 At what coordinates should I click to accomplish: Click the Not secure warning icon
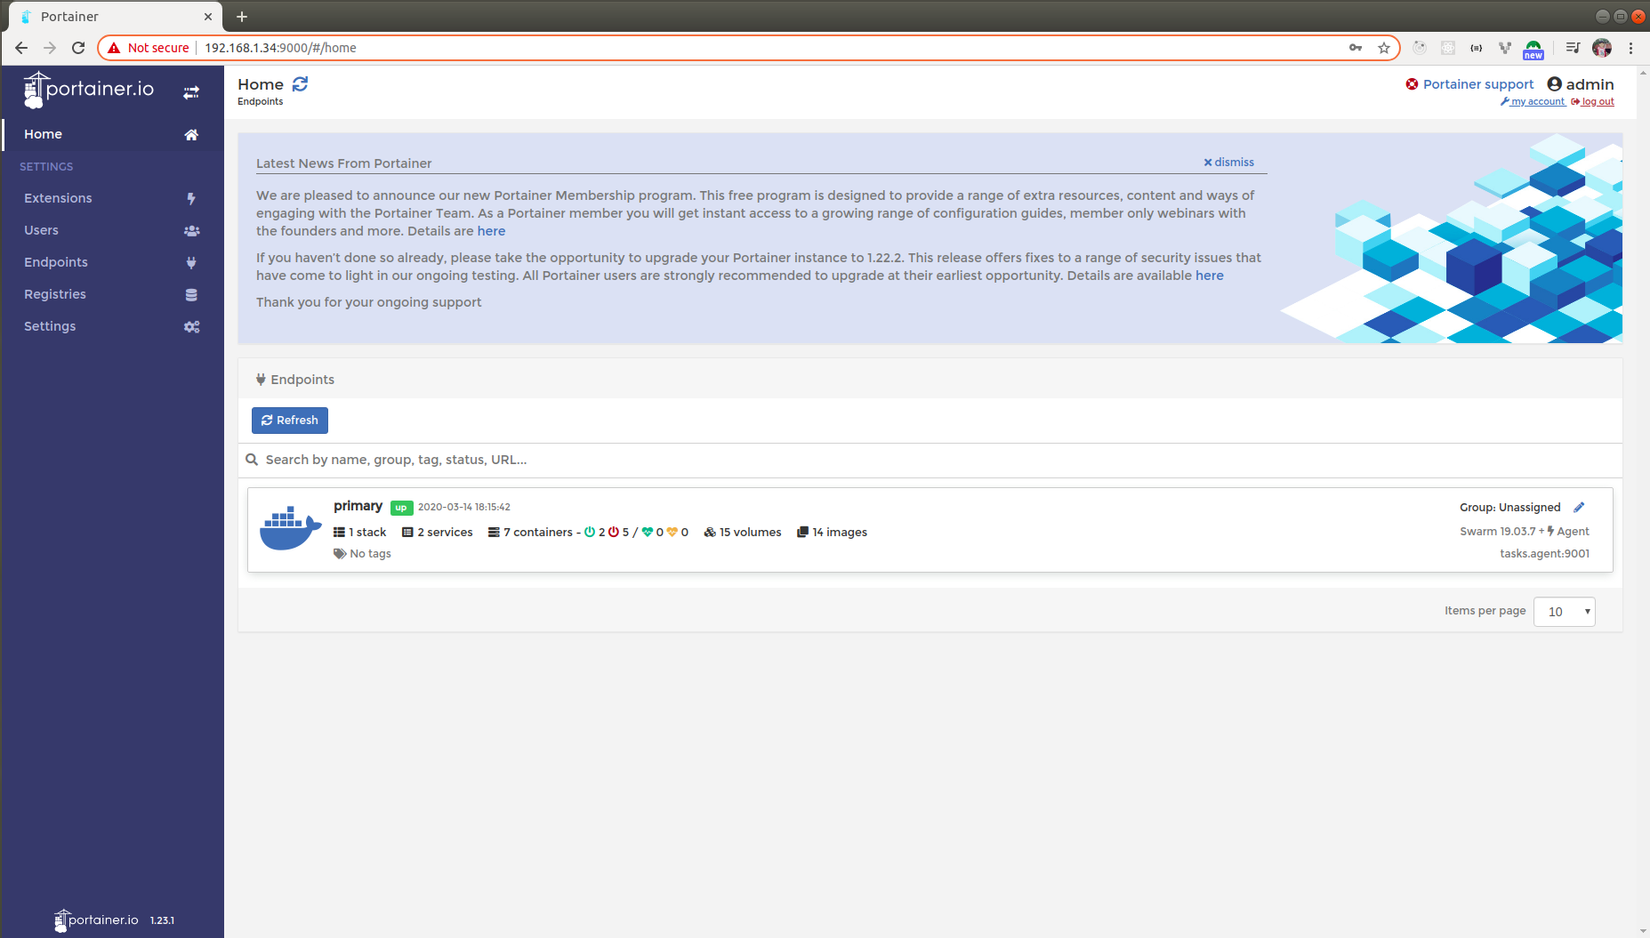(114, 48)
